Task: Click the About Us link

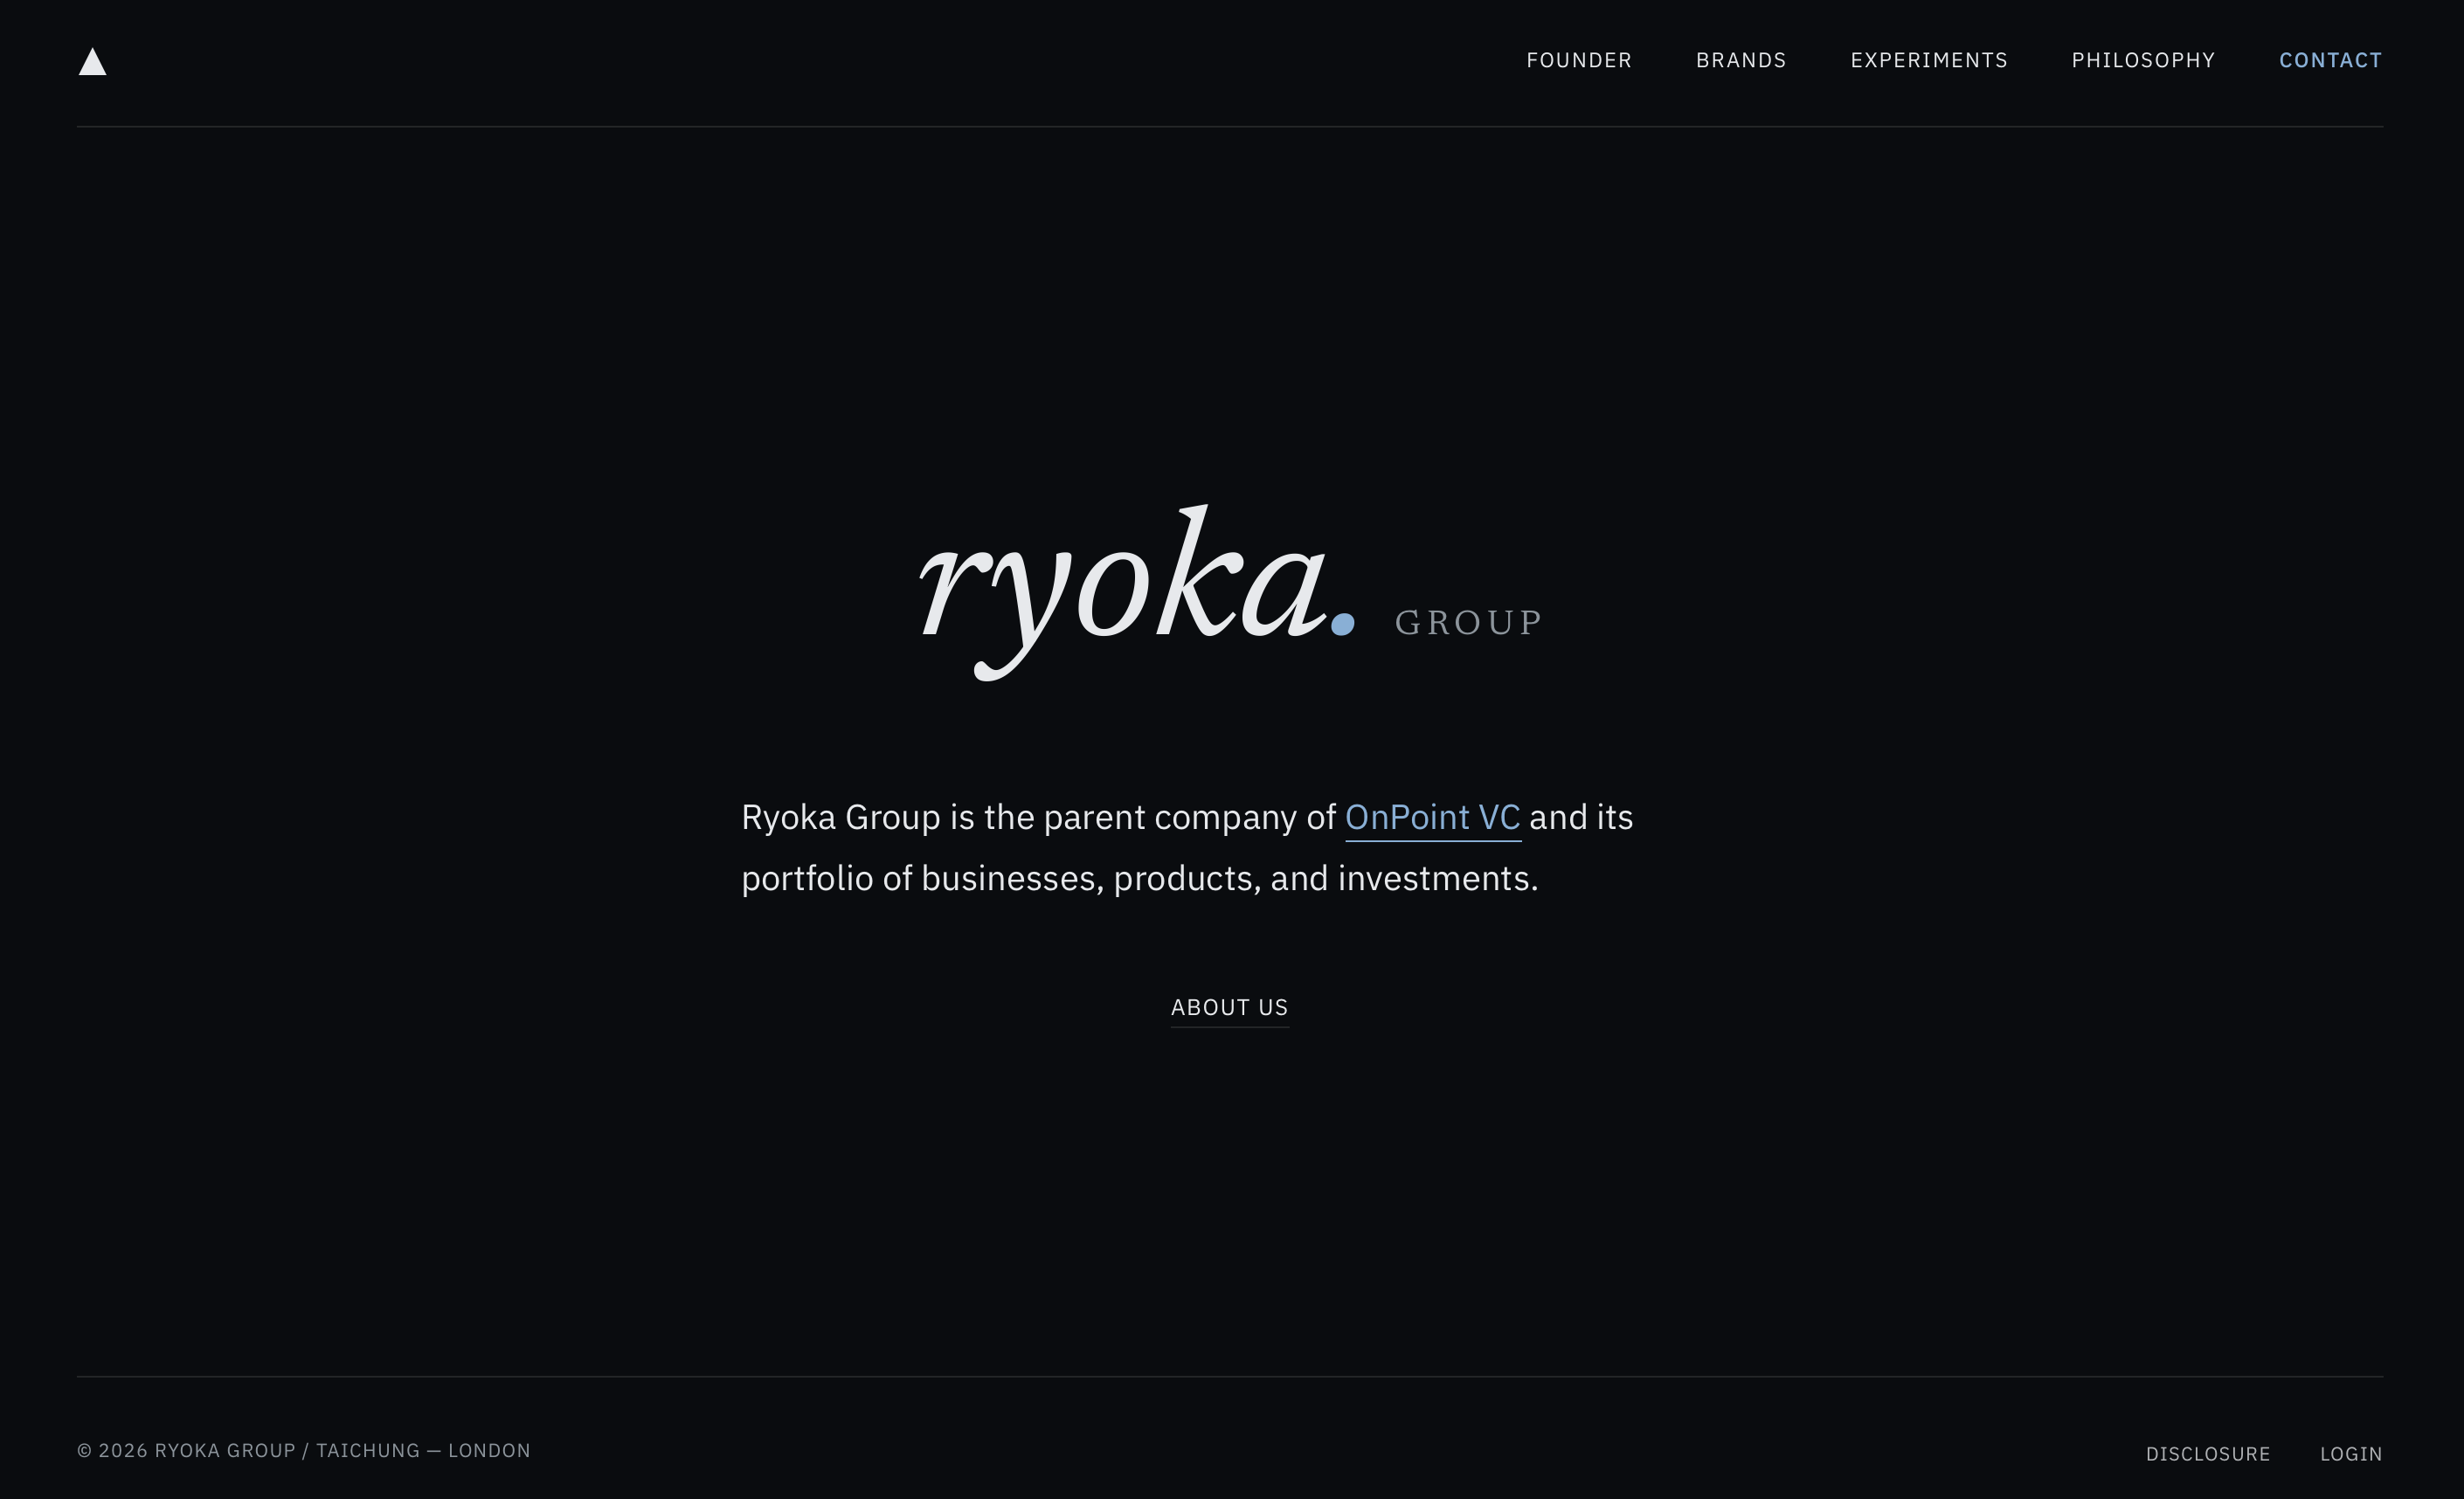Action: (1230, 1008)
